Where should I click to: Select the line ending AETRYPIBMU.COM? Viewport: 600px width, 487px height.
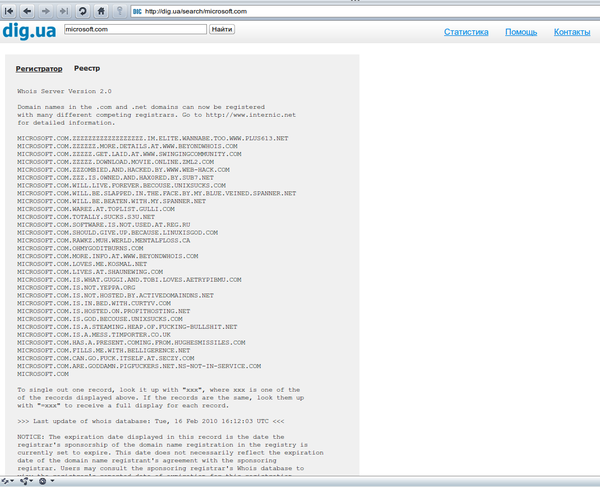tap(129, 280)
